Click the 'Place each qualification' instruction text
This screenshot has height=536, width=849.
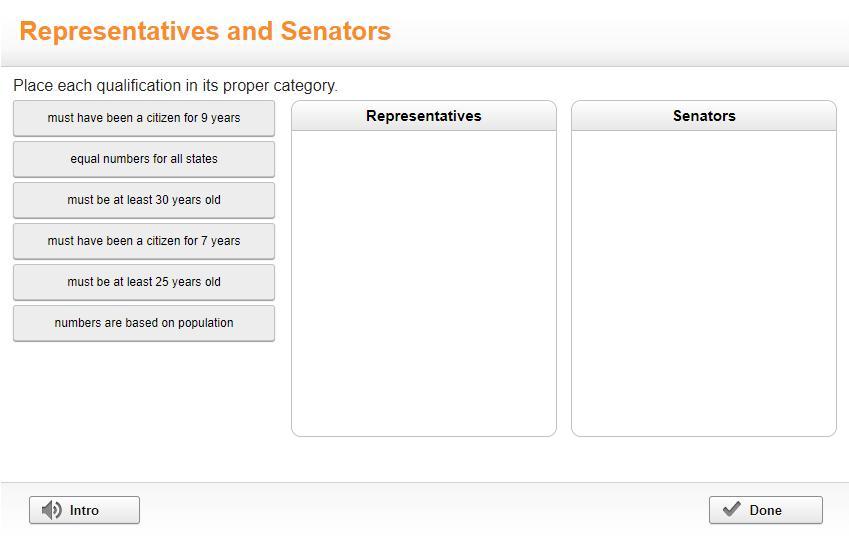tap(175, 86)
